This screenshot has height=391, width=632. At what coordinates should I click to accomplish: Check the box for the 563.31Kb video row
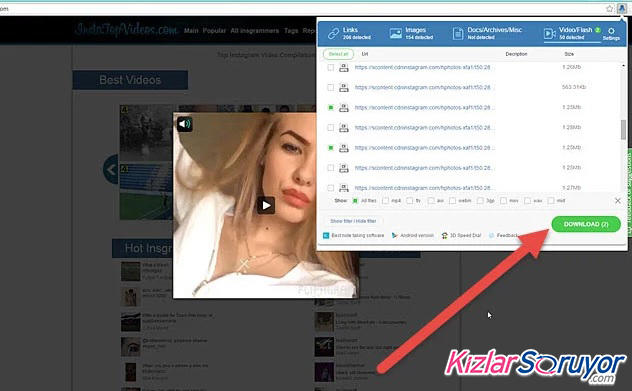click(331, 87)
